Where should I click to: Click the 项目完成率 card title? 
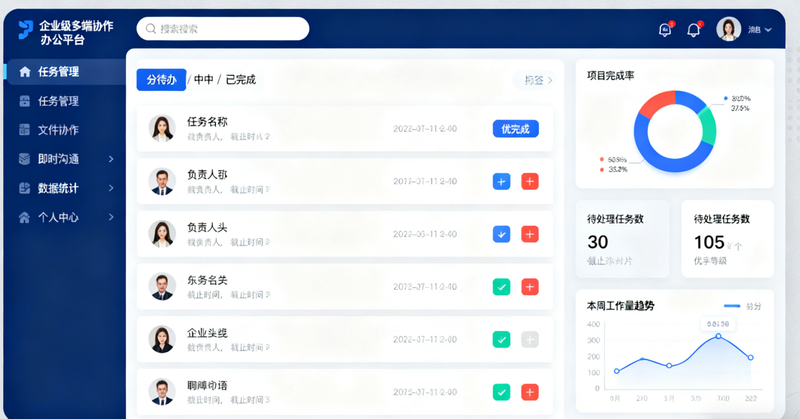tap(610, 76)
